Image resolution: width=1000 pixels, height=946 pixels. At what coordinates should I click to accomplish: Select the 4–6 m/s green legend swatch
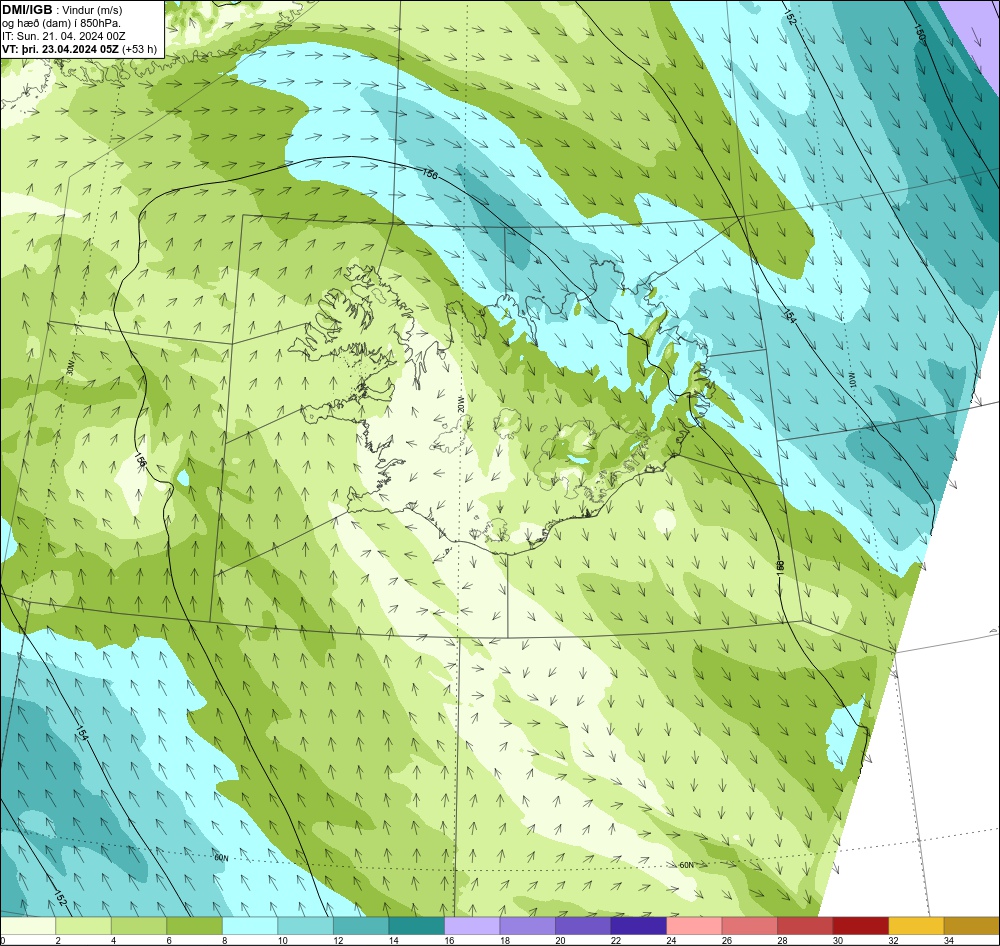[x=139, y=925]
